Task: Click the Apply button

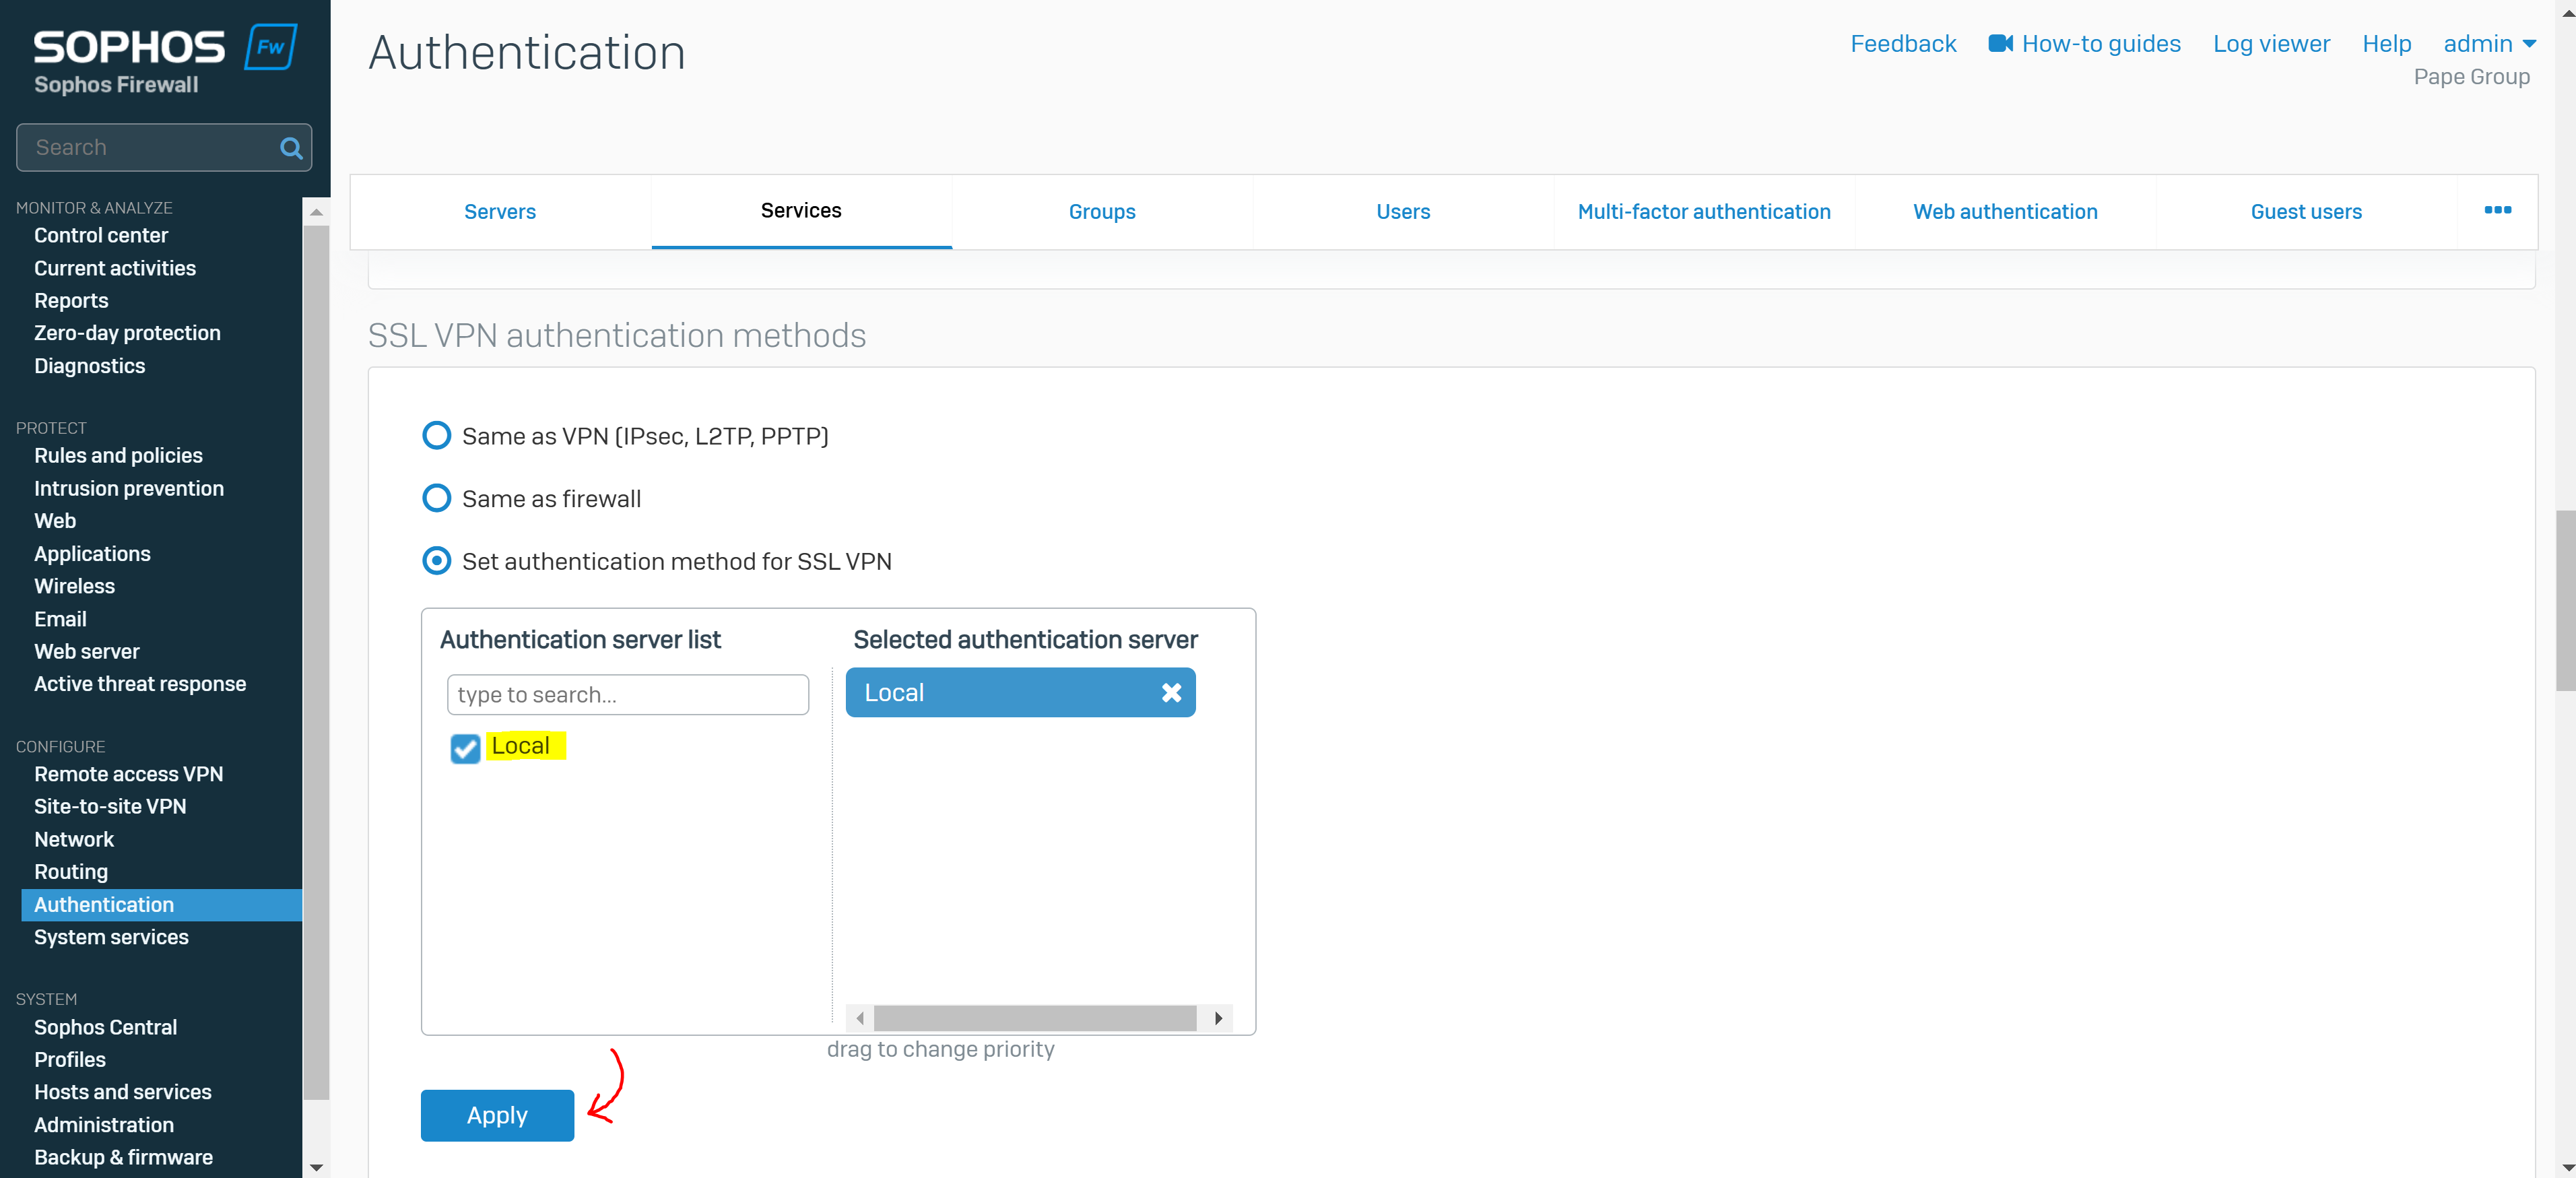Action: click(x=497, y=1115)
